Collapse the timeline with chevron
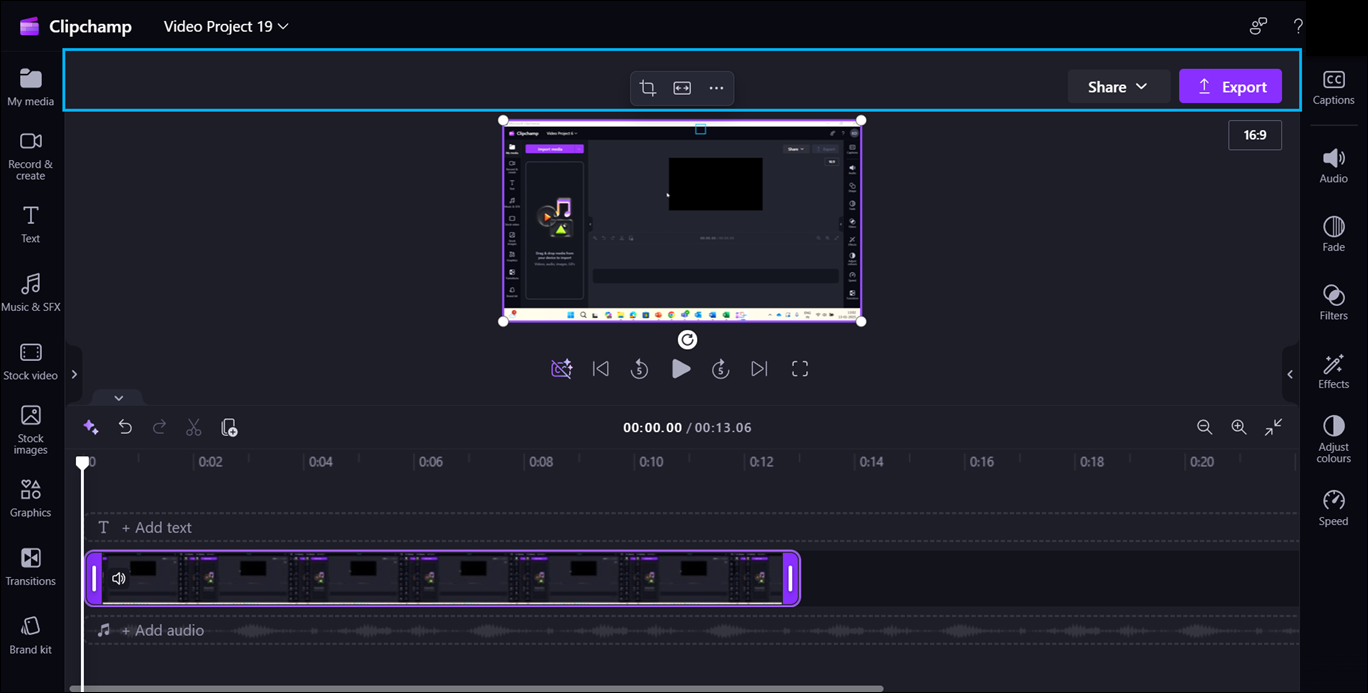Image resolution: width=1368 pixels, height=693 pixels. point(118,398)
